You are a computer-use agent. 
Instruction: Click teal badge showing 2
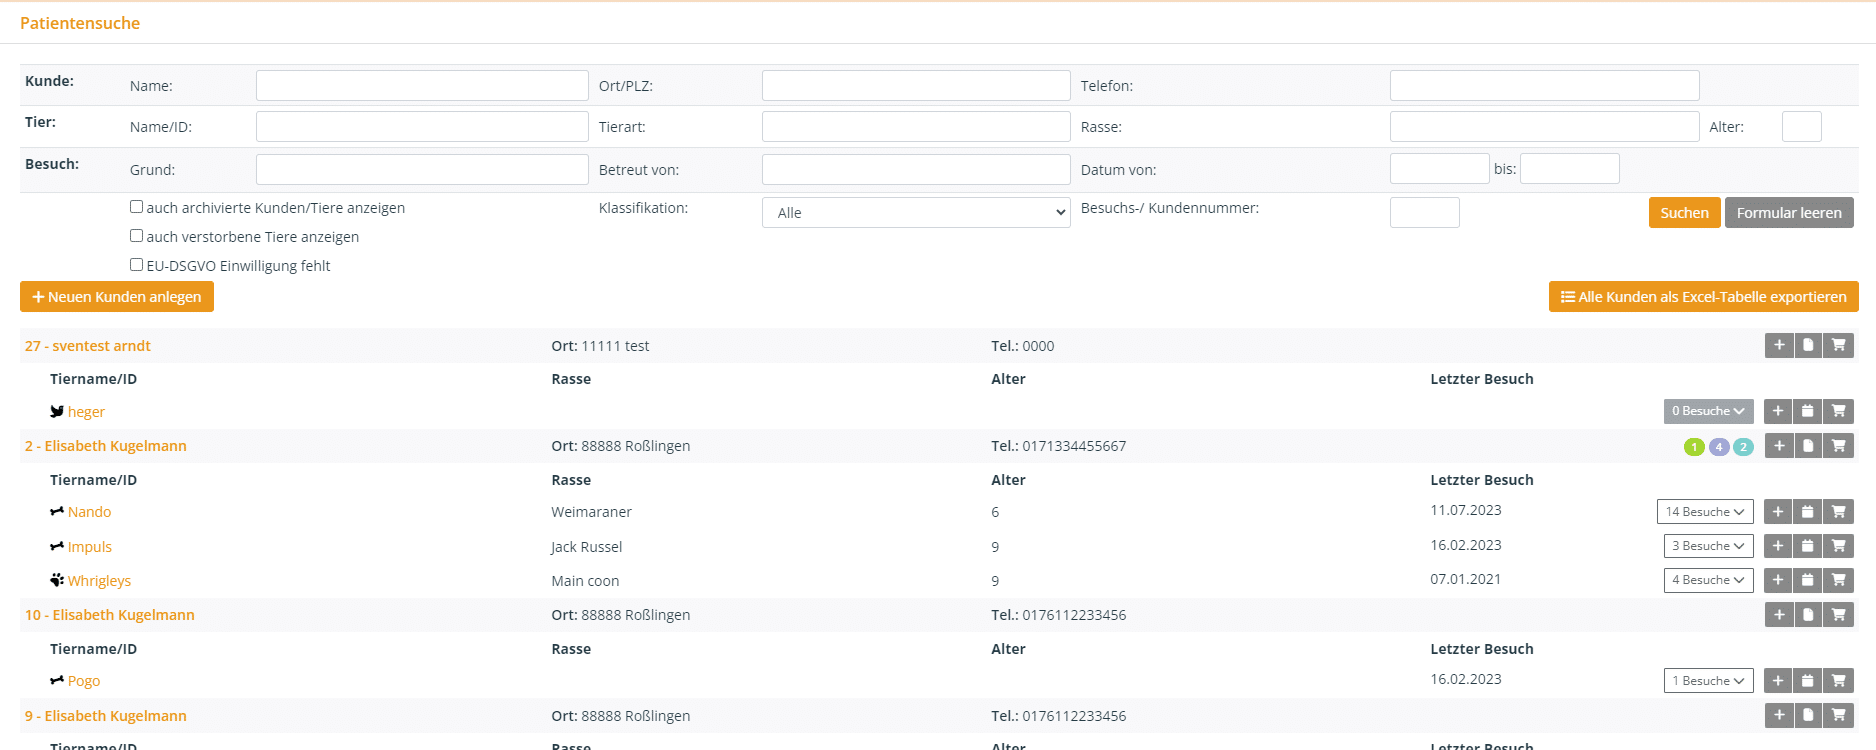[1743, 447]
